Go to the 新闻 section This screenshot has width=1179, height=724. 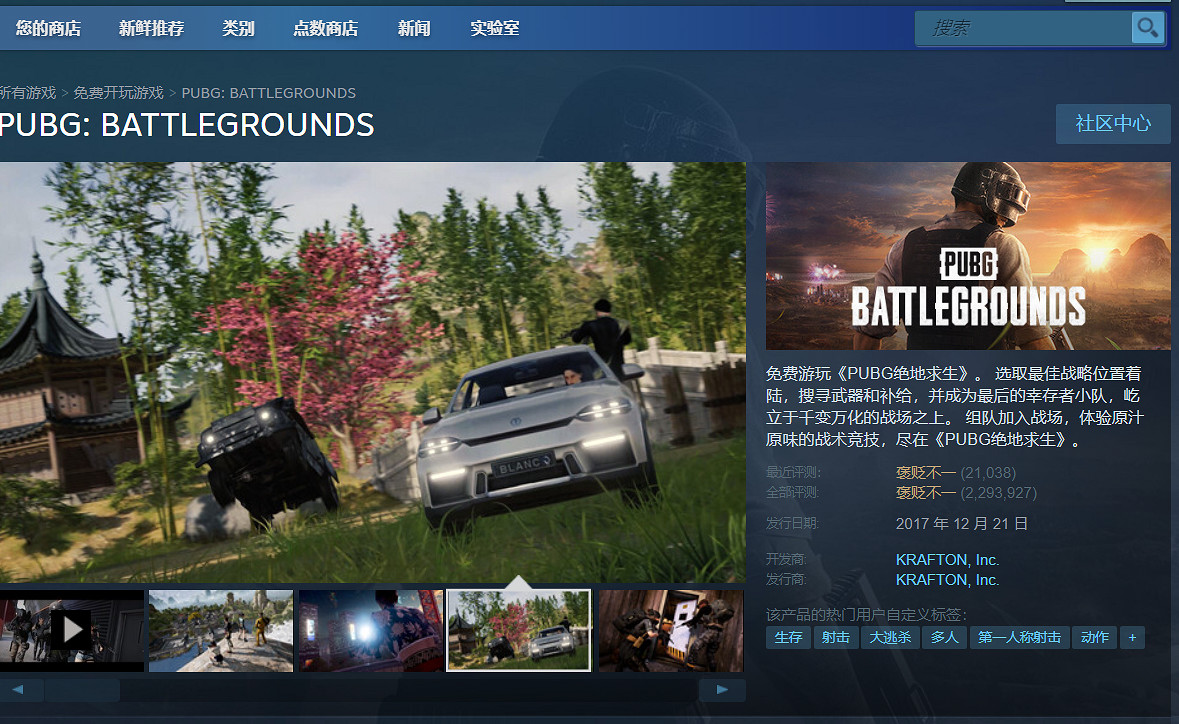coord(414,28)
